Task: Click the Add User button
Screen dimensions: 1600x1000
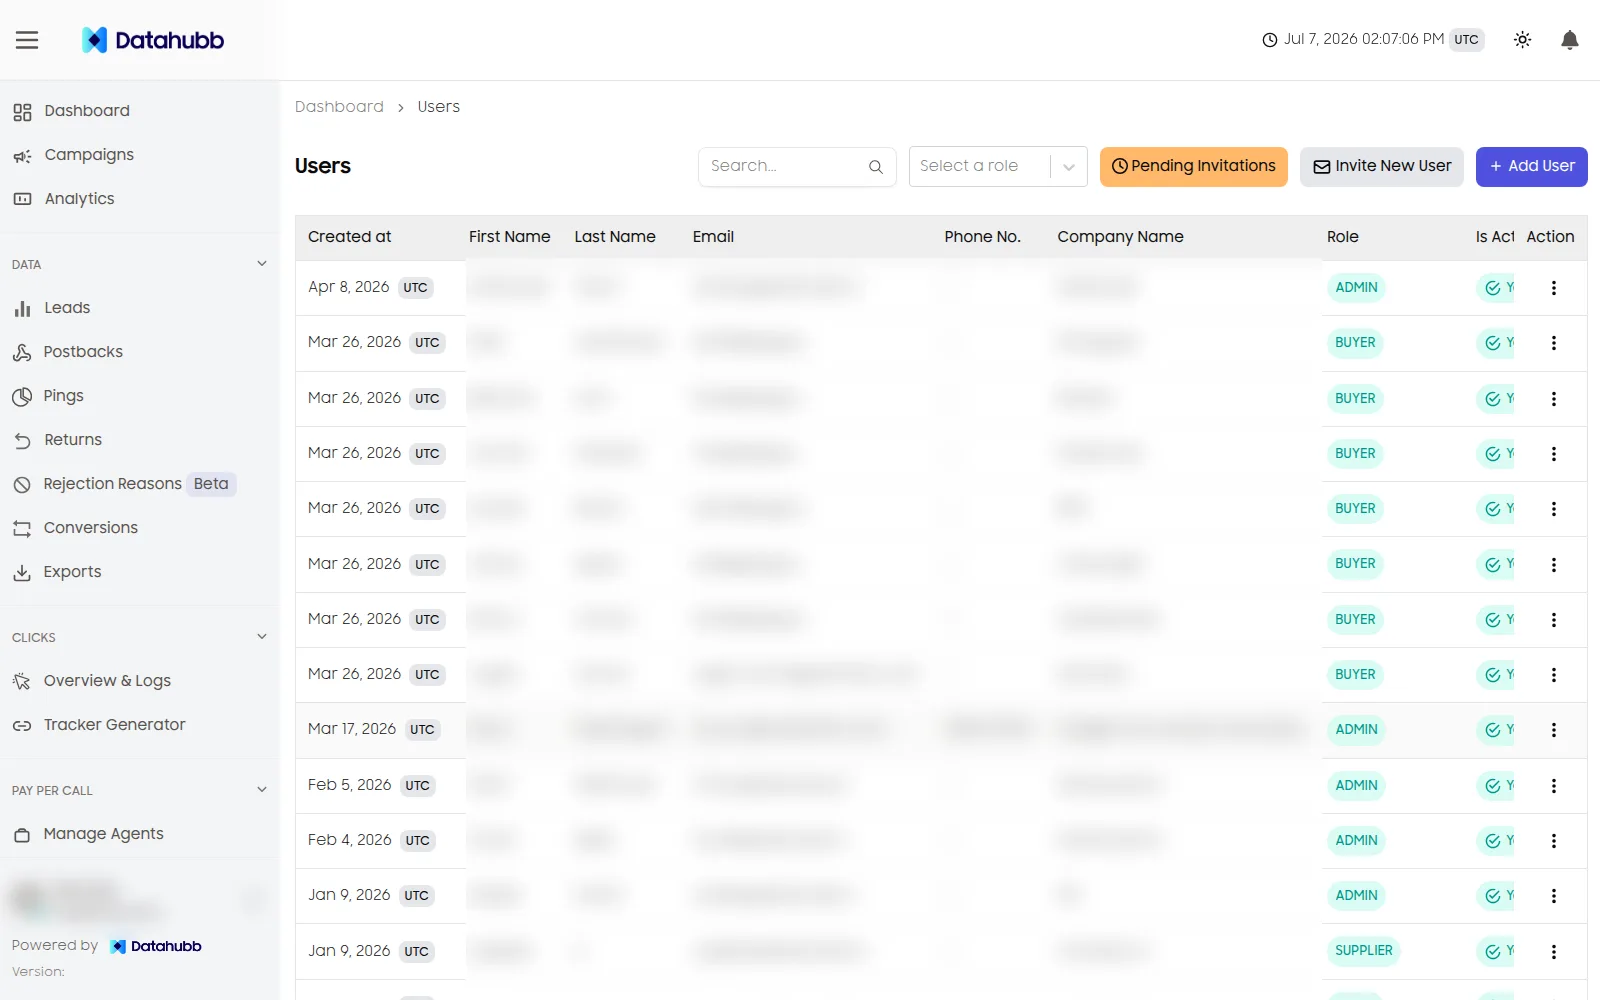Action: point(1532,167)
